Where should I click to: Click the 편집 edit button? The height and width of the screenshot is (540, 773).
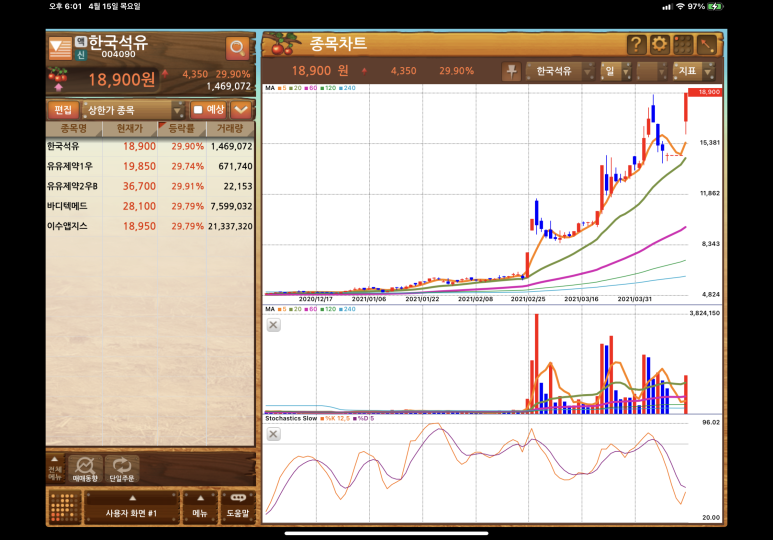pyautogui.click(x=63, y=109)
